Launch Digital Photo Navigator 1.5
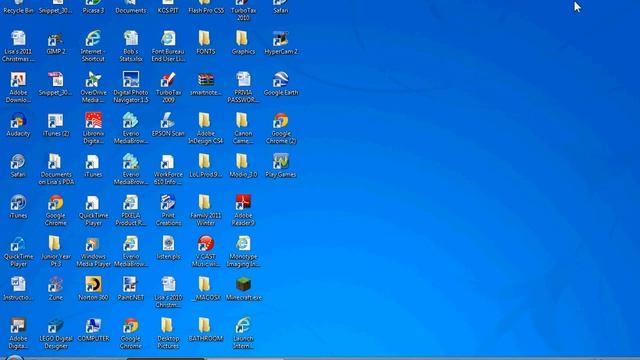640x360 pixels. click(x=131, y=87)
